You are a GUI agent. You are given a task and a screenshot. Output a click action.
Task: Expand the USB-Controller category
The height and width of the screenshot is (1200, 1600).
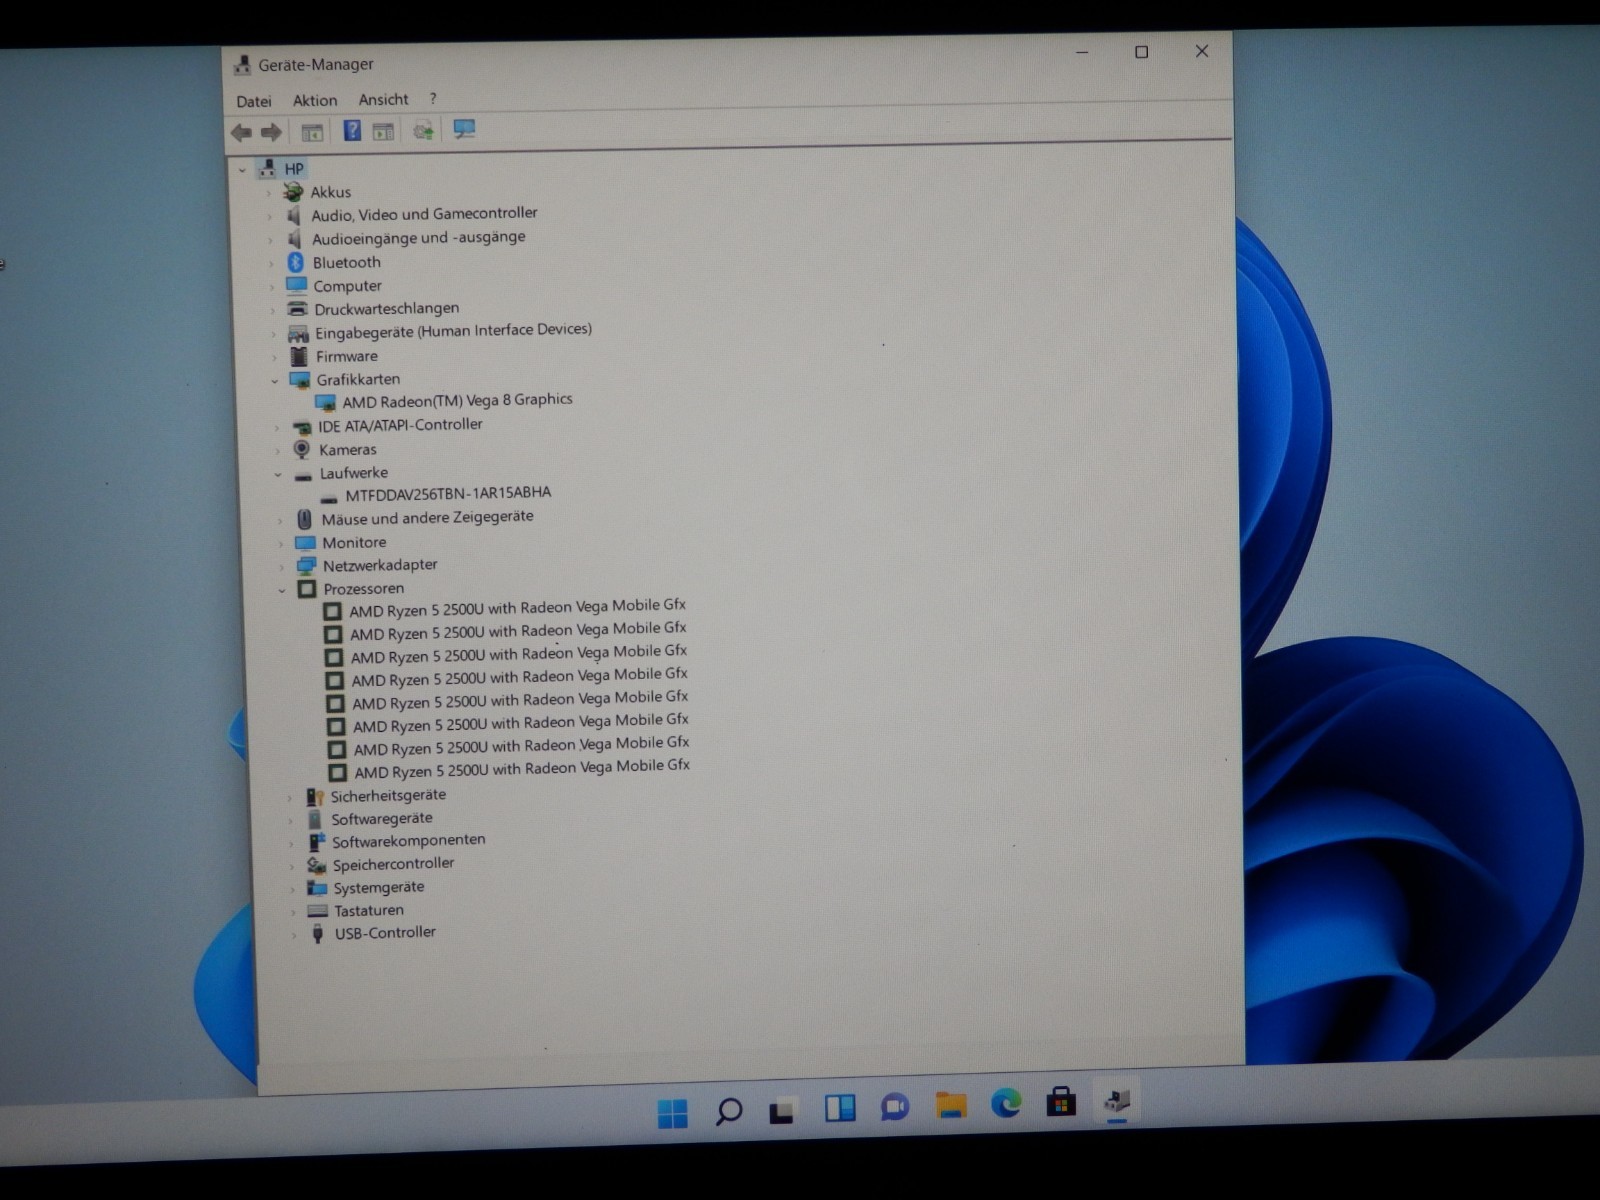294,935
